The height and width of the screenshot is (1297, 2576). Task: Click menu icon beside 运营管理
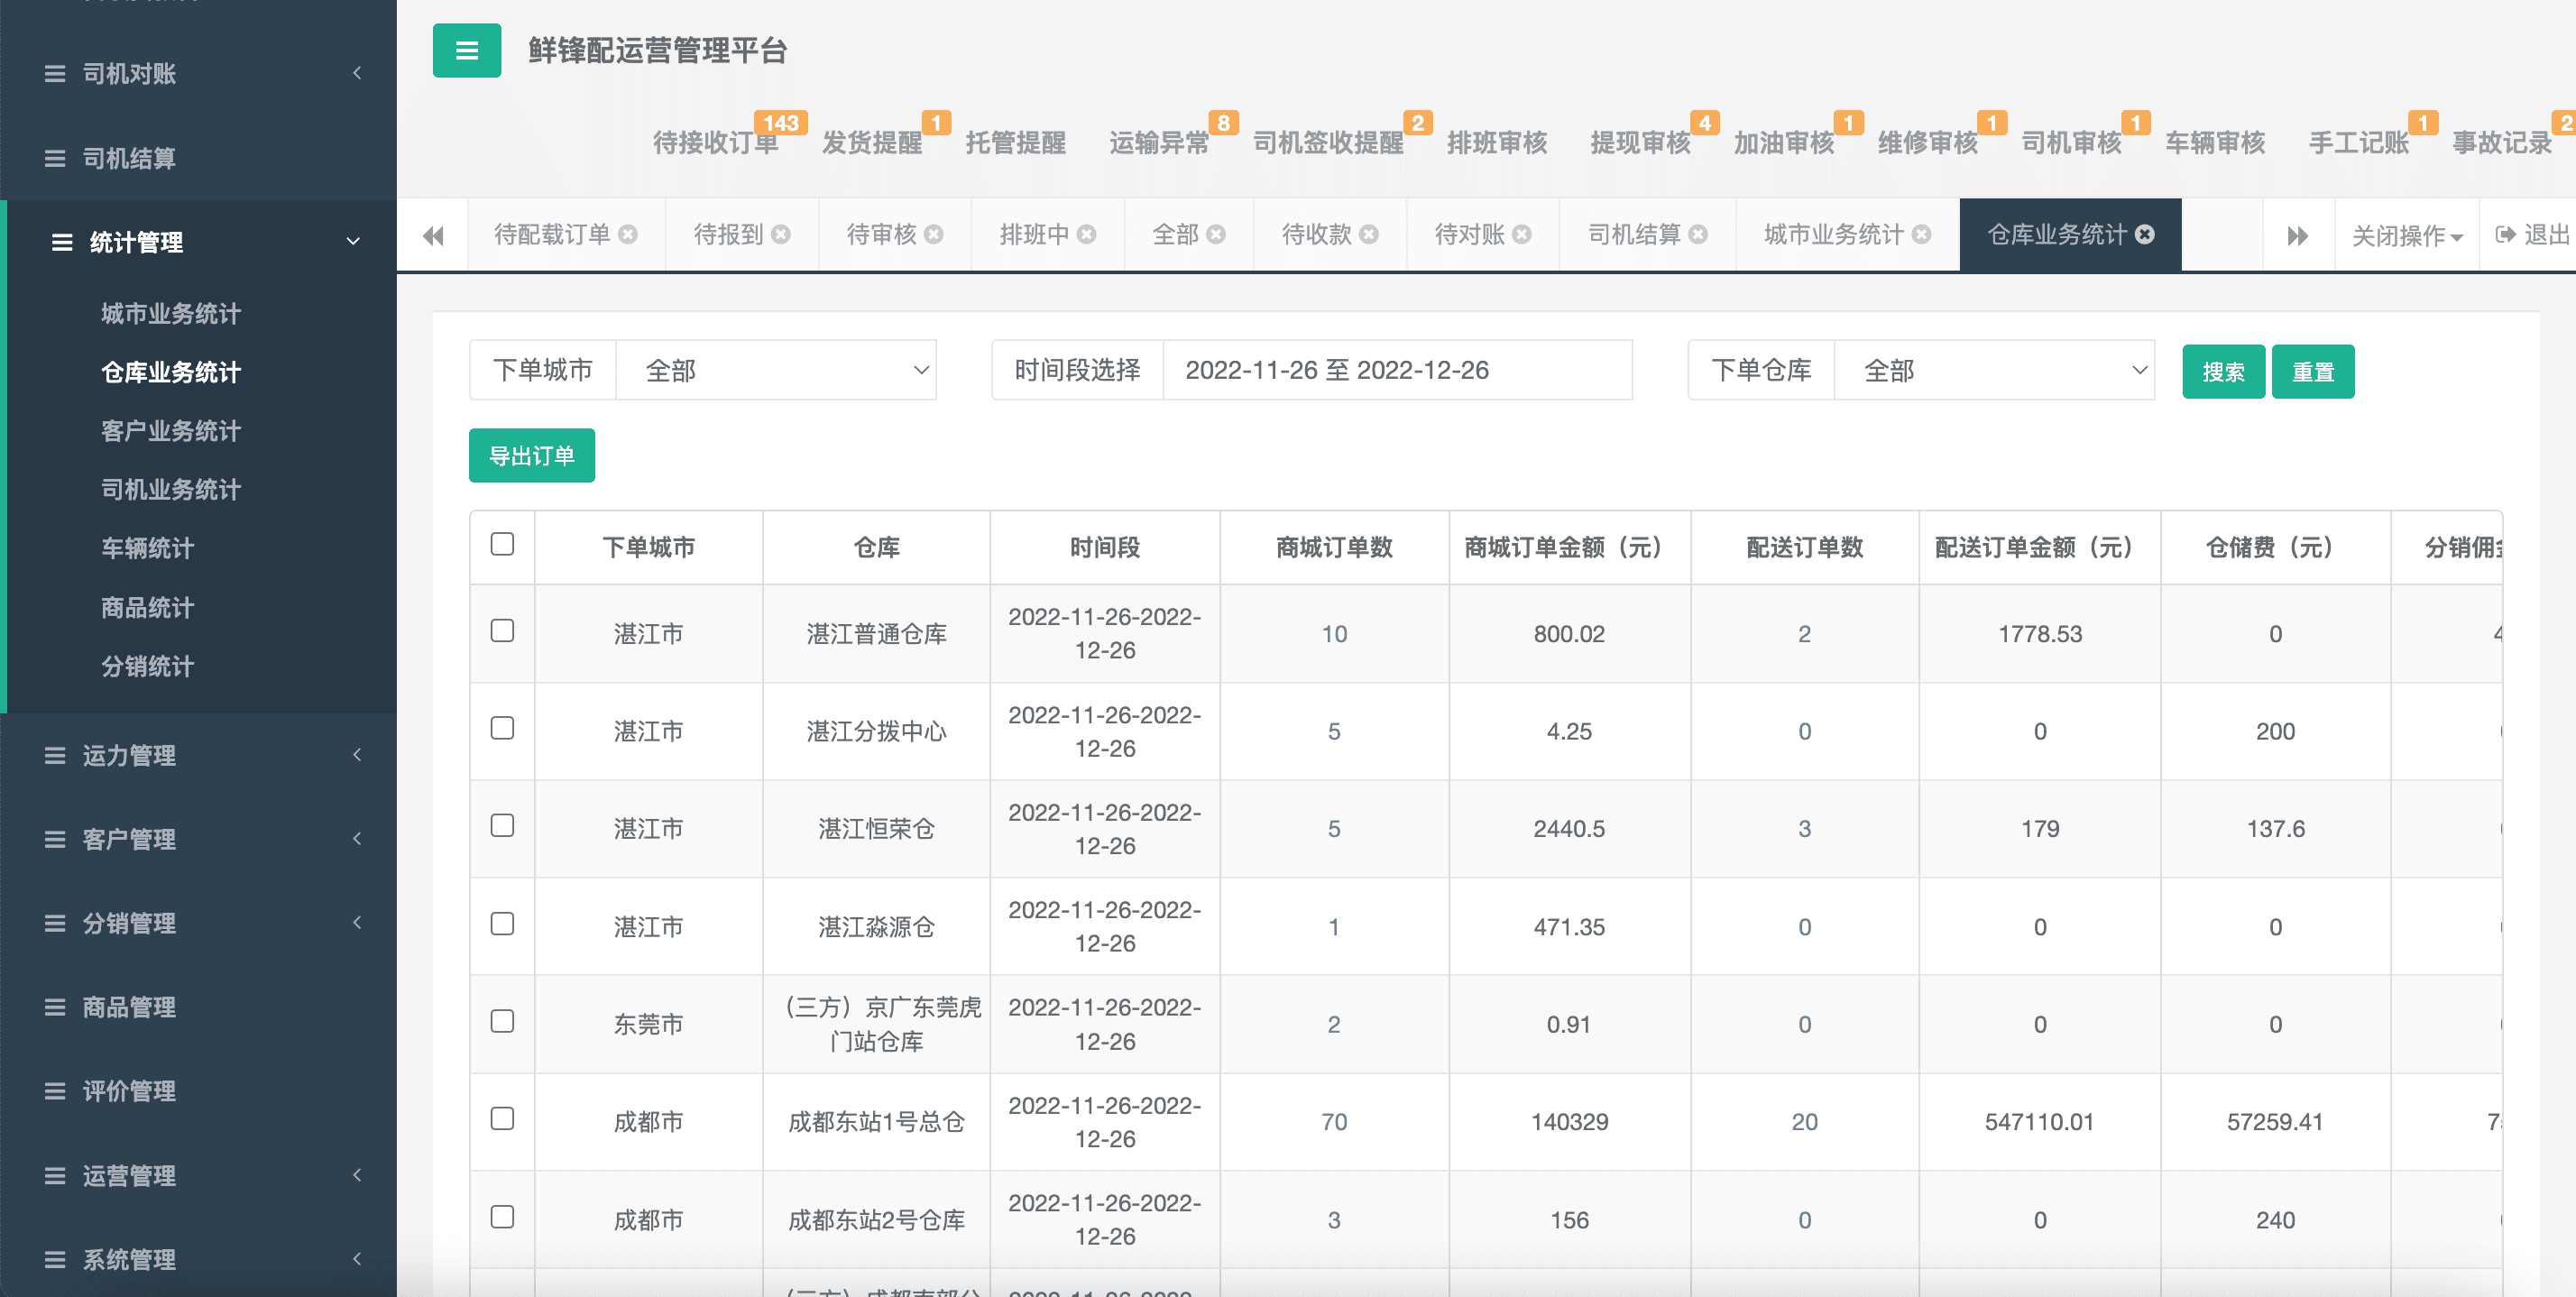coord(55,1176)
